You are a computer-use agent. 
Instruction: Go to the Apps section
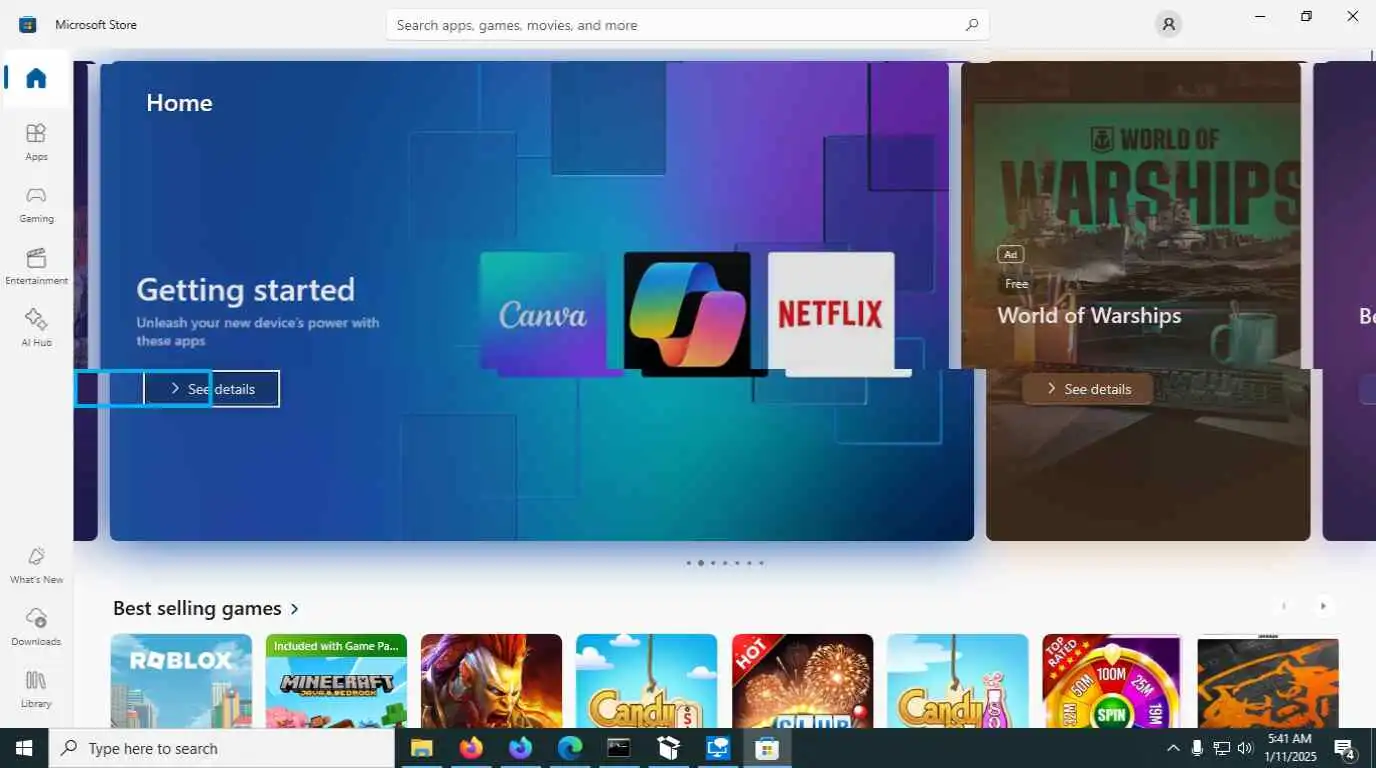36,142
